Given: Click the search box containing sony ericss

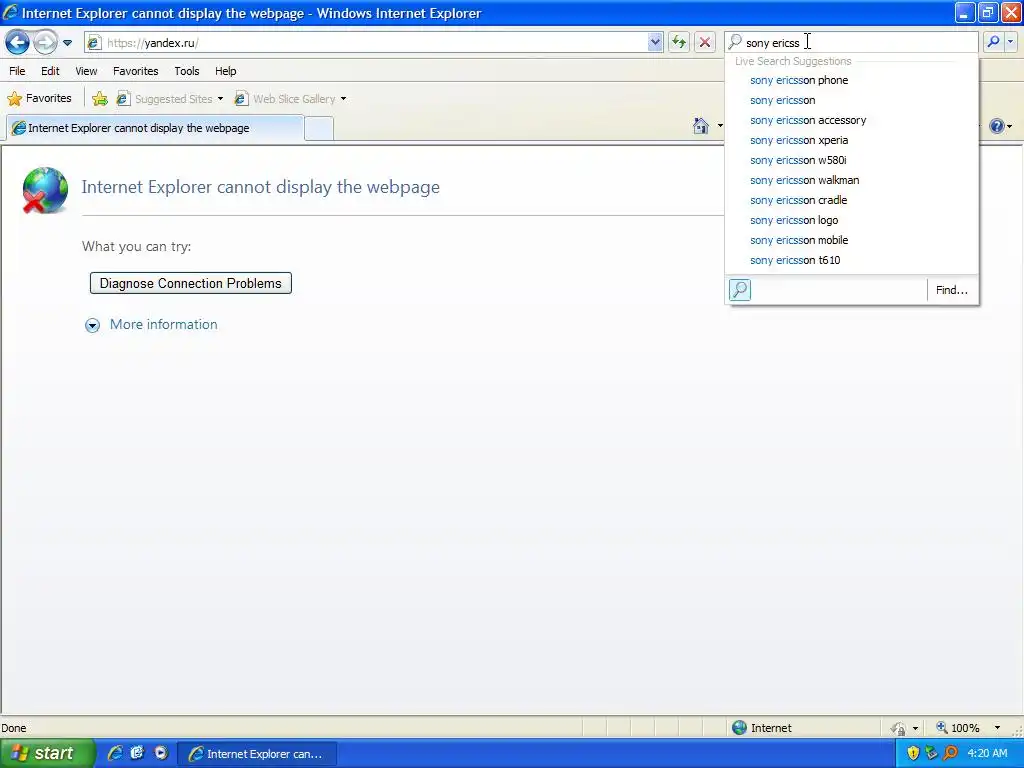Looking at the screenshot, I should tap(851, 42).
